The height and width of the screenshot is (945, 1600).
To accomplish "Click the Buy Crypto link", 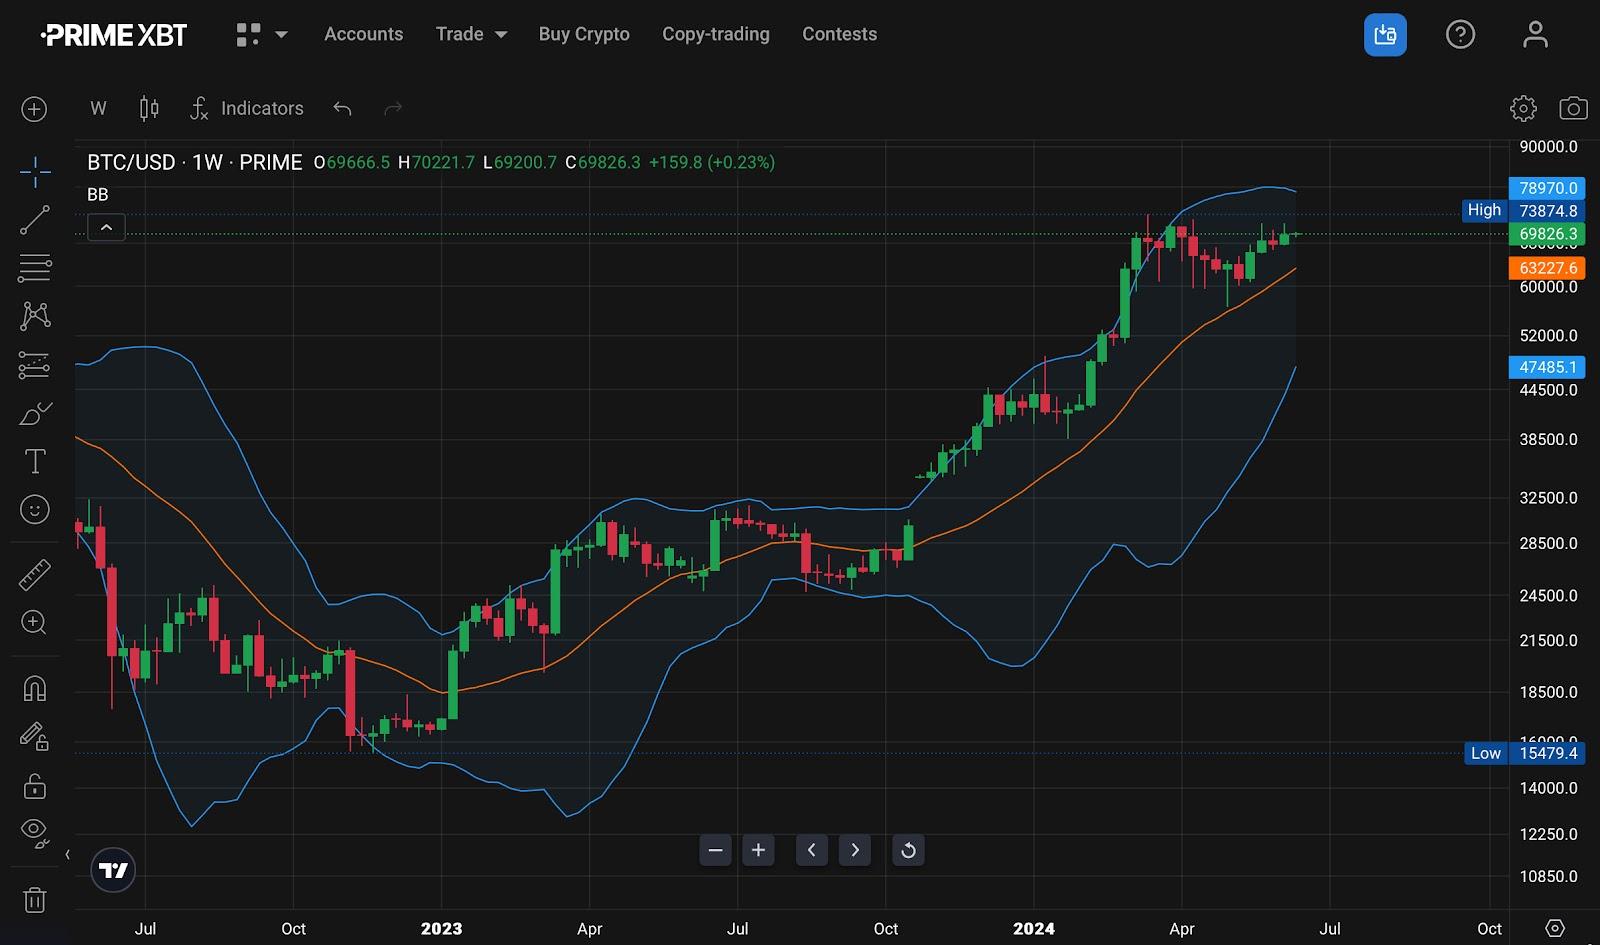I will 584,34.
